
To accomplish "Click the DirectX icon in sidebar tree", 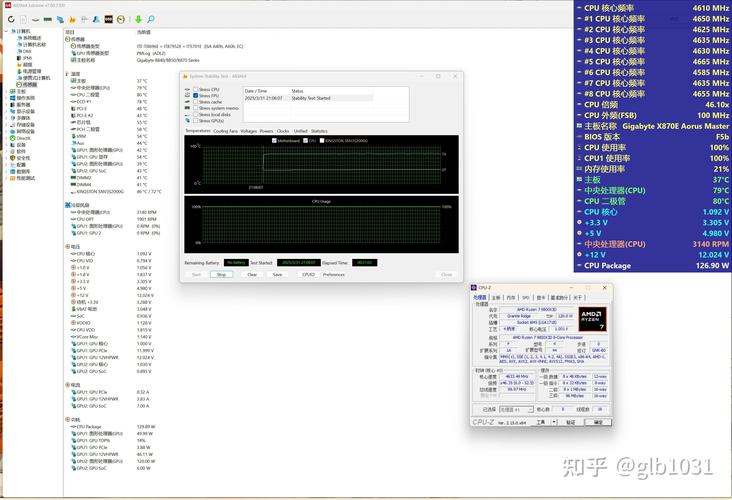I will 13,138.
